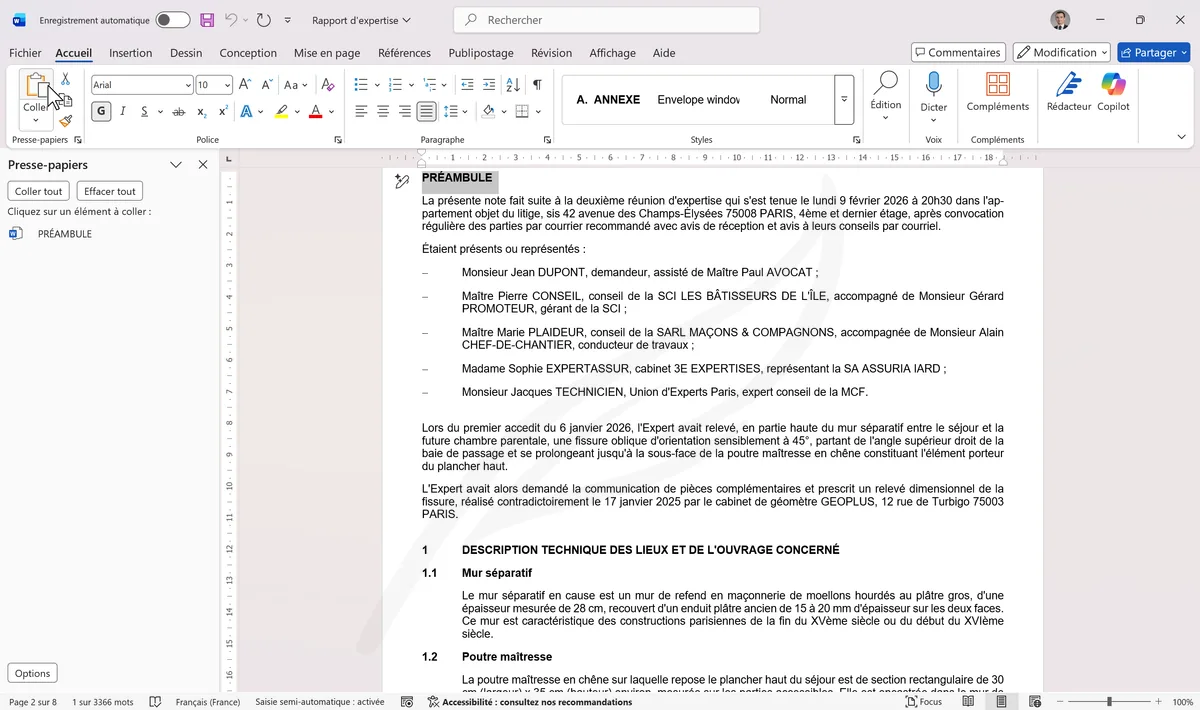Click the Coller tout button
Viewport: 1200px width, 710px height.
point(38,190)
